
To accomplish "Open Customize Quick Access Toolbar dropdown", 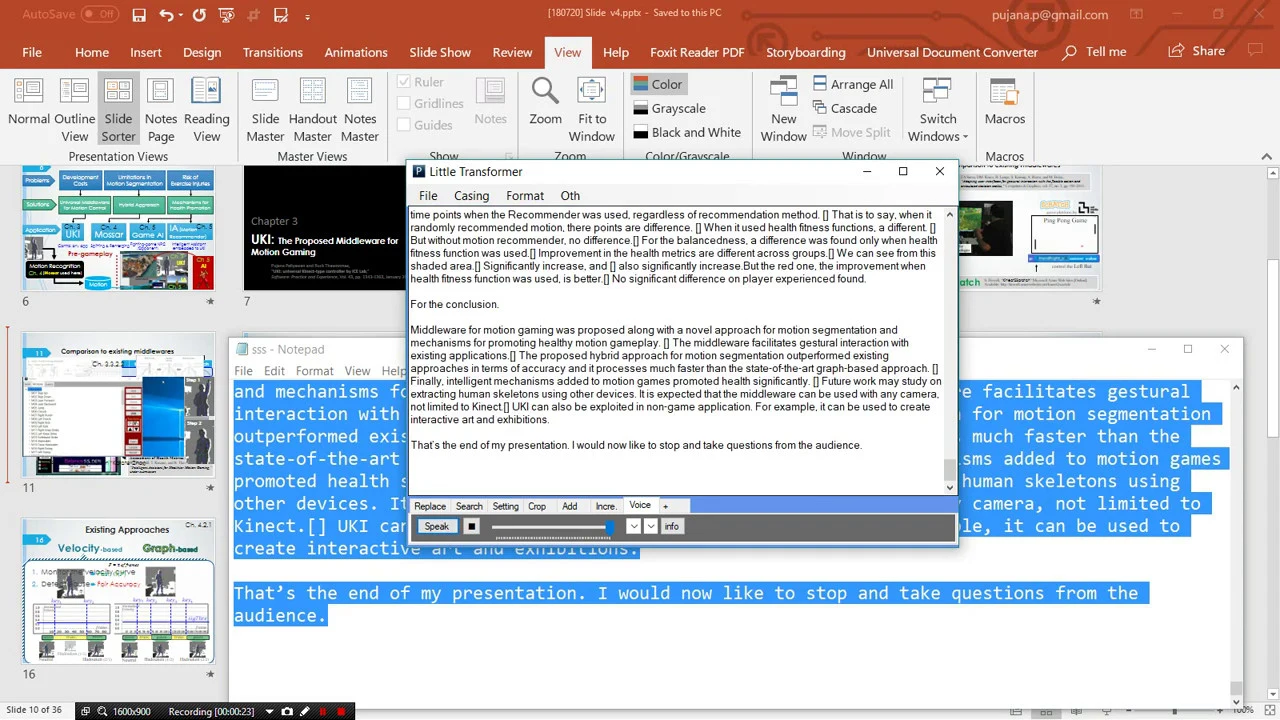I will click(x=307, y=16).
